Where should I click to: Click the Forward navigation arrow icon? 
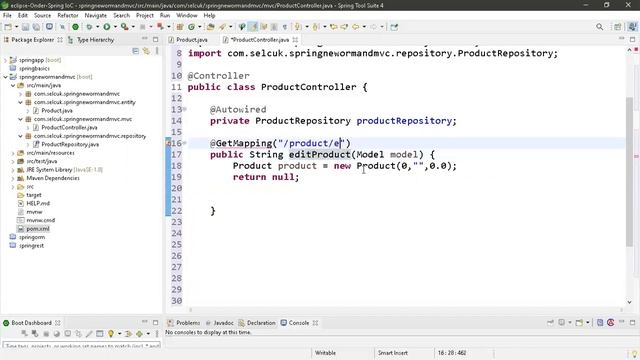373,27
